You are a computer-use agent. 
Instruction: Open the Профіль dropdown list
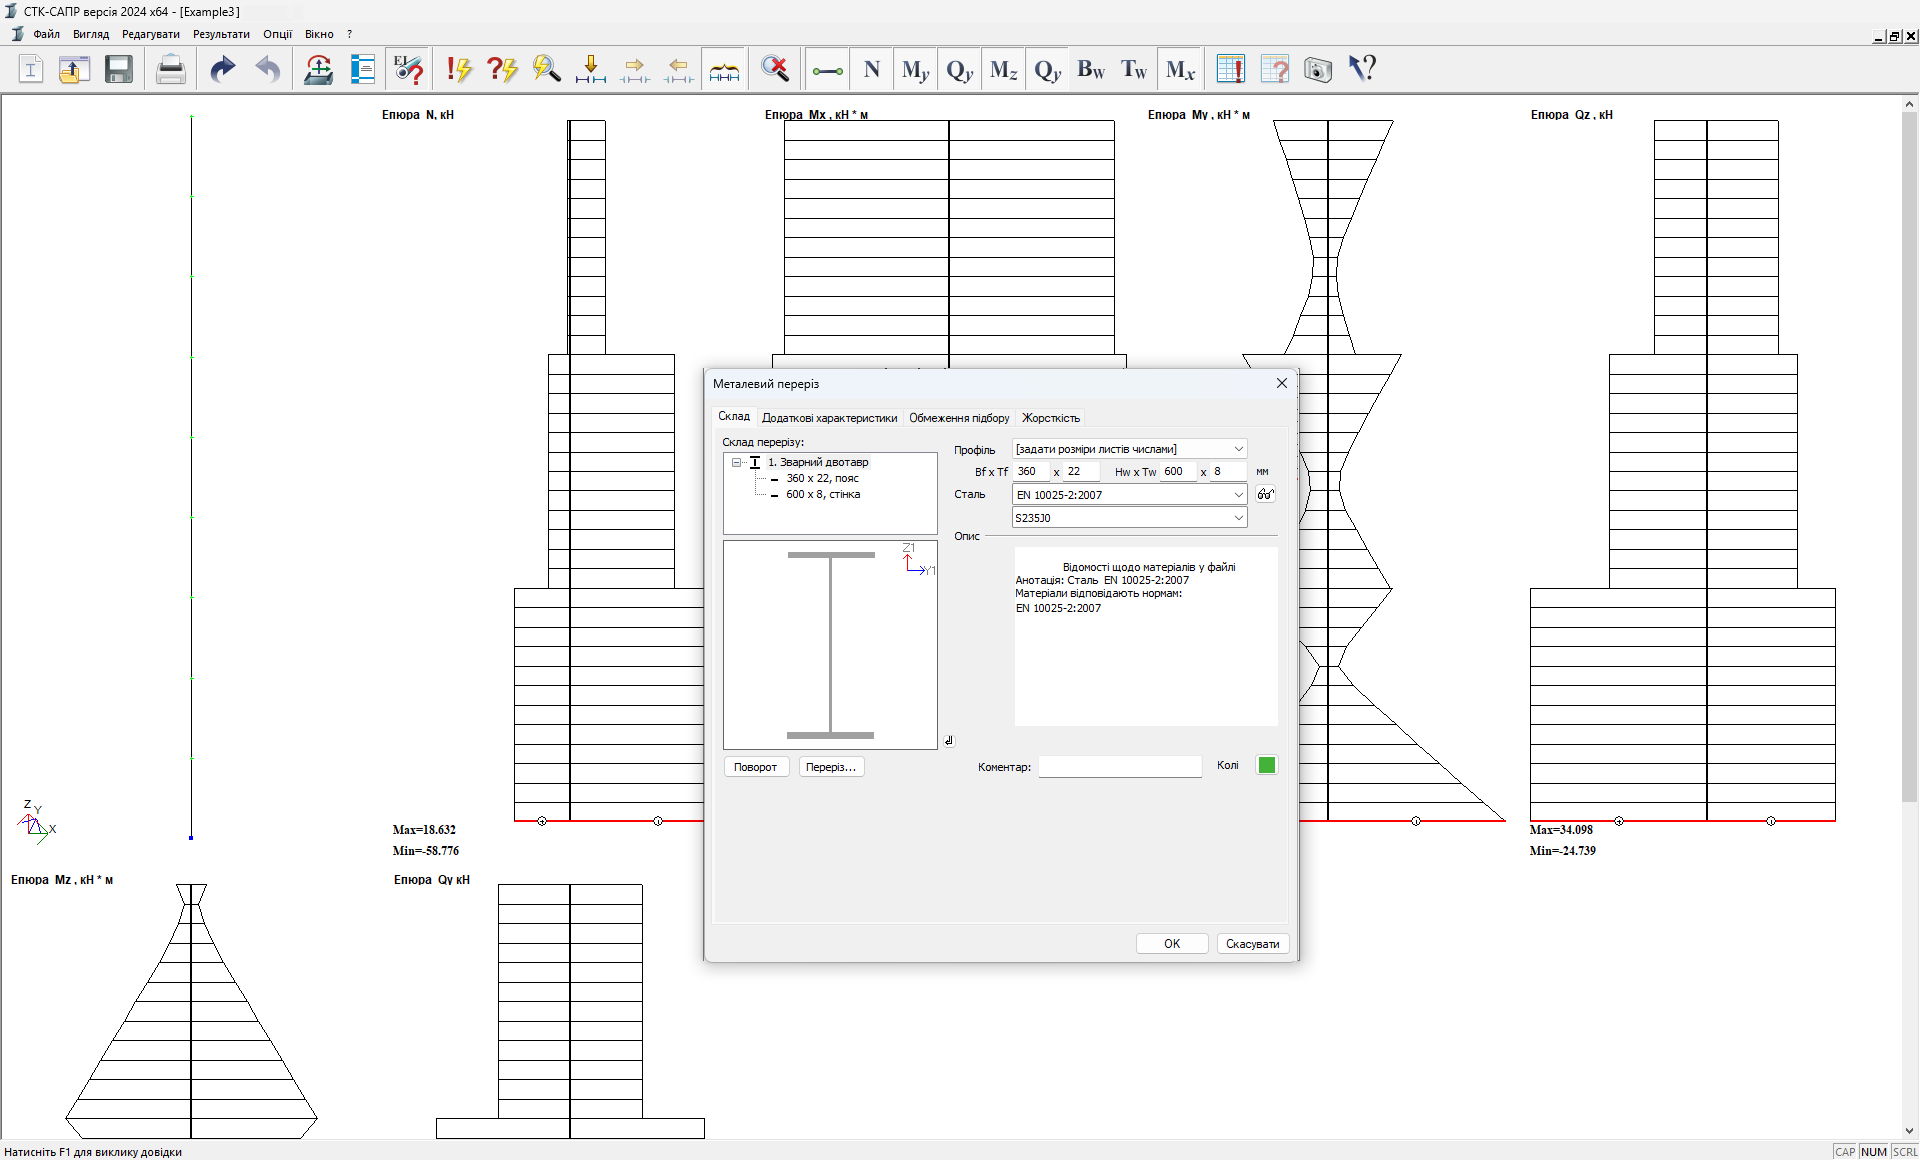coord(1238,449)
